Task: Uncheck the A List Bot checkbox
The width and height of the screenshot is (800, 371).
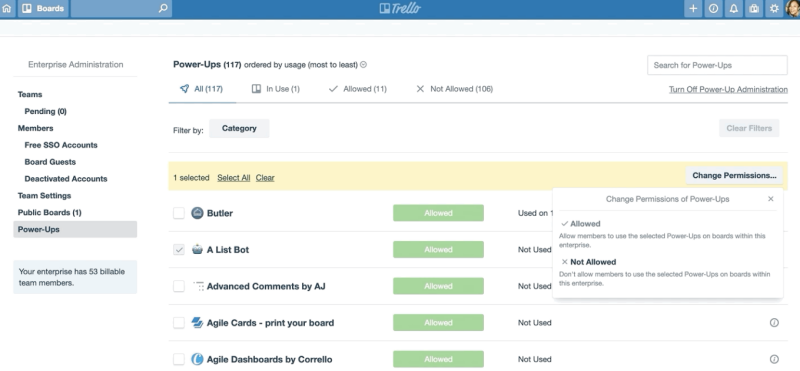Action: click(x=179, y=250)
